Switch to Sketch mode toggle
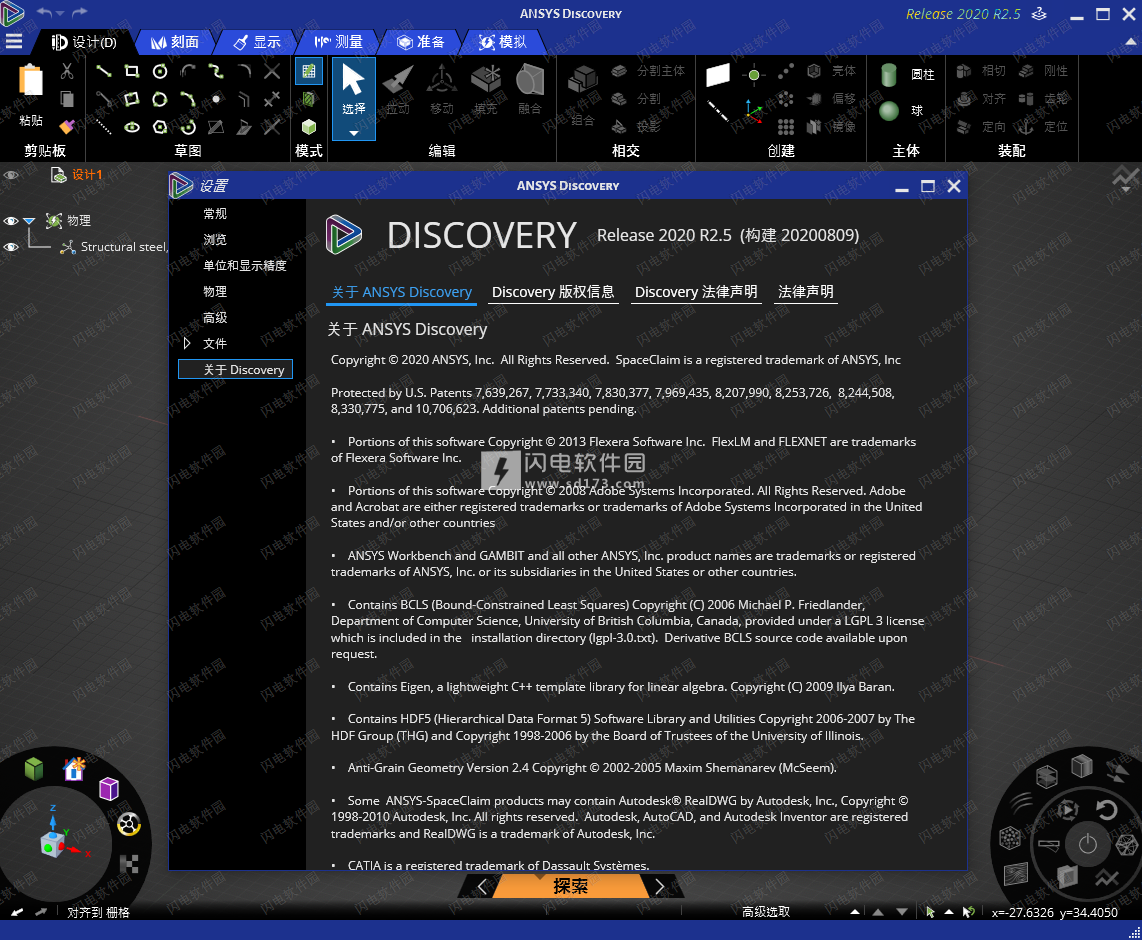Image resolution: width=1142 pixels, height=940 pixels. (309, 71)
